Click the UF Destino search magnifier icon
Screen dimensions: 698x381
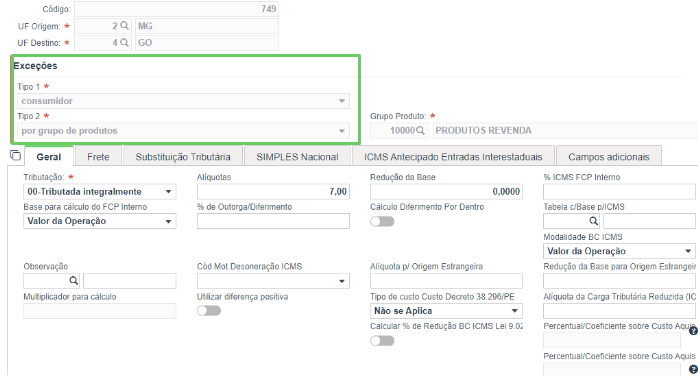[125, 43]
